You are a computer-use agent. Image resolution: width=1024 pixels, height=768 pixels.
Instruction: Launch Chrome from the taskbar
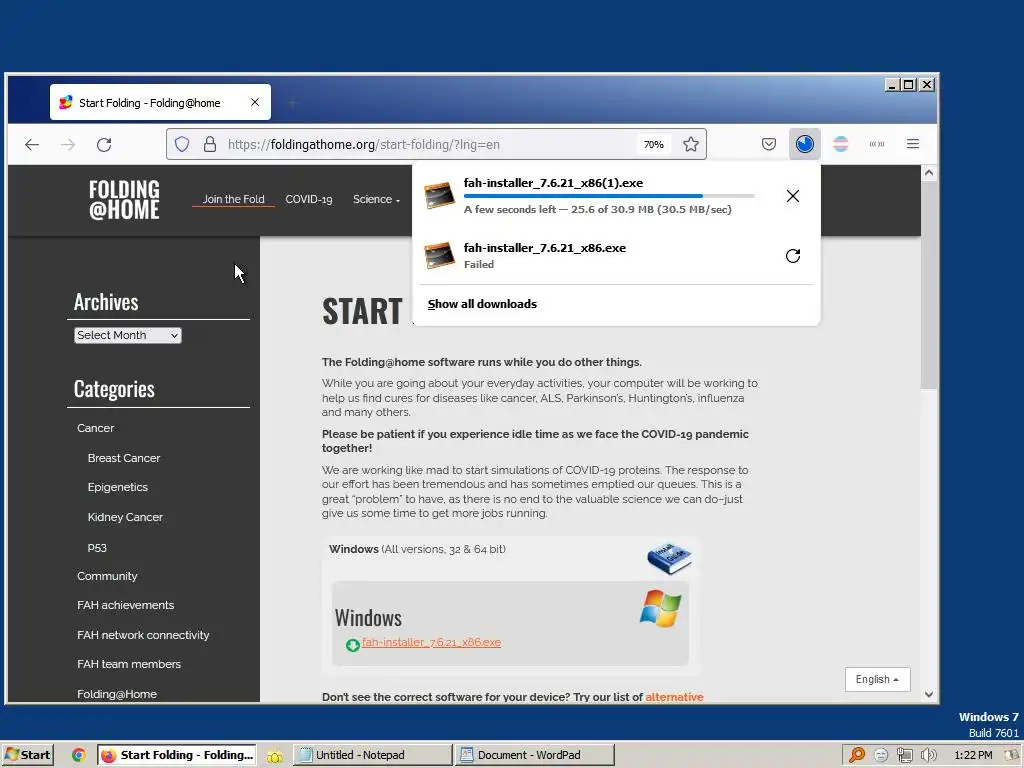tap(78, 755)
